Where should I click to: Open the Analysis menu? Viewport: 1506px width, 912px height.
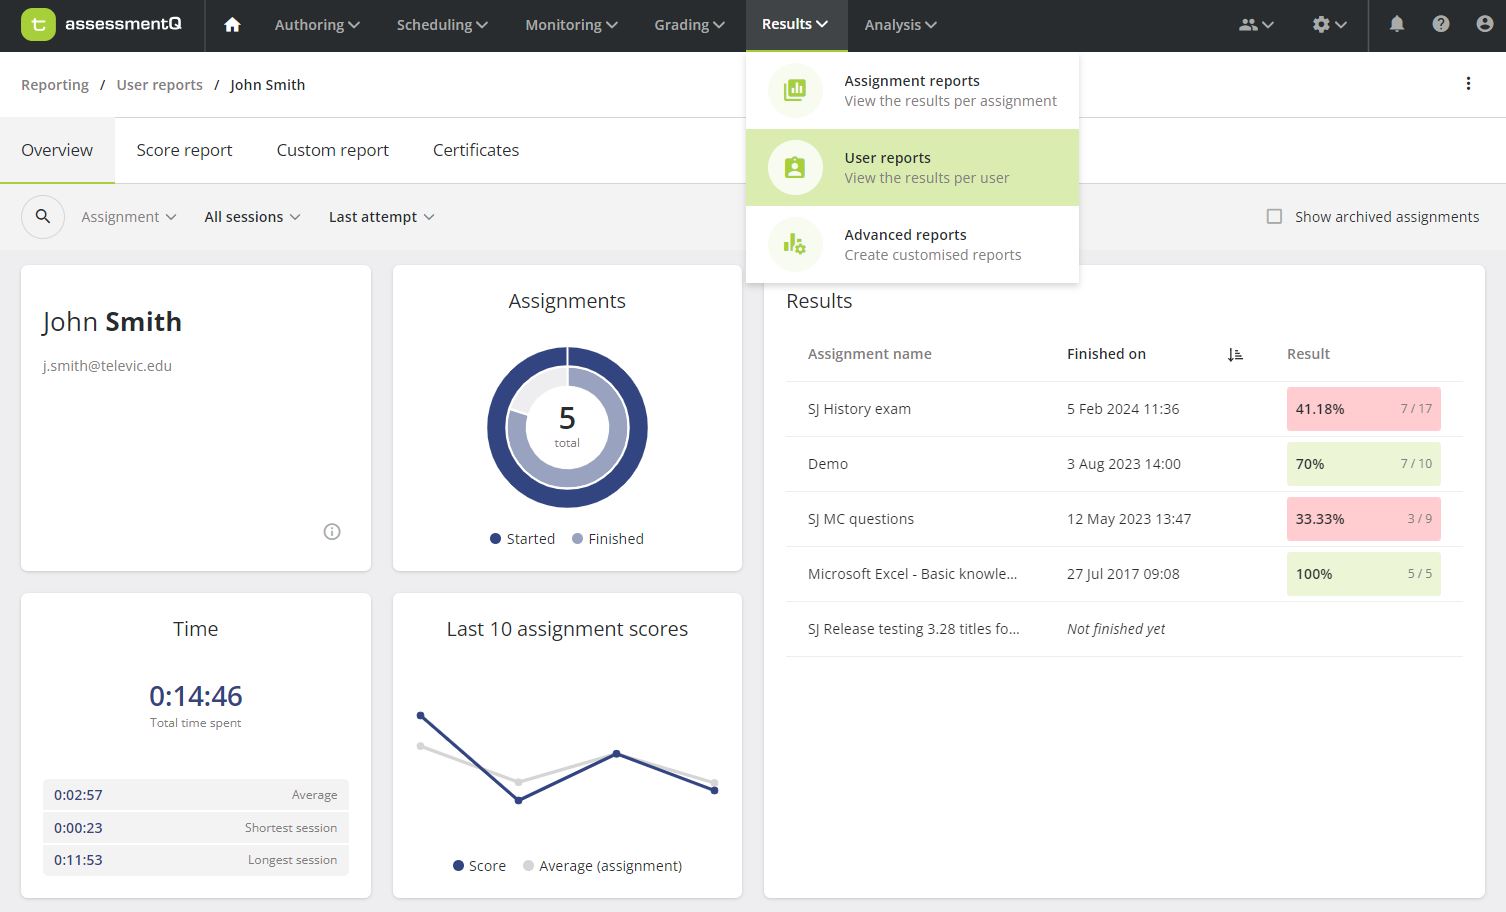[x=898, y=24]
